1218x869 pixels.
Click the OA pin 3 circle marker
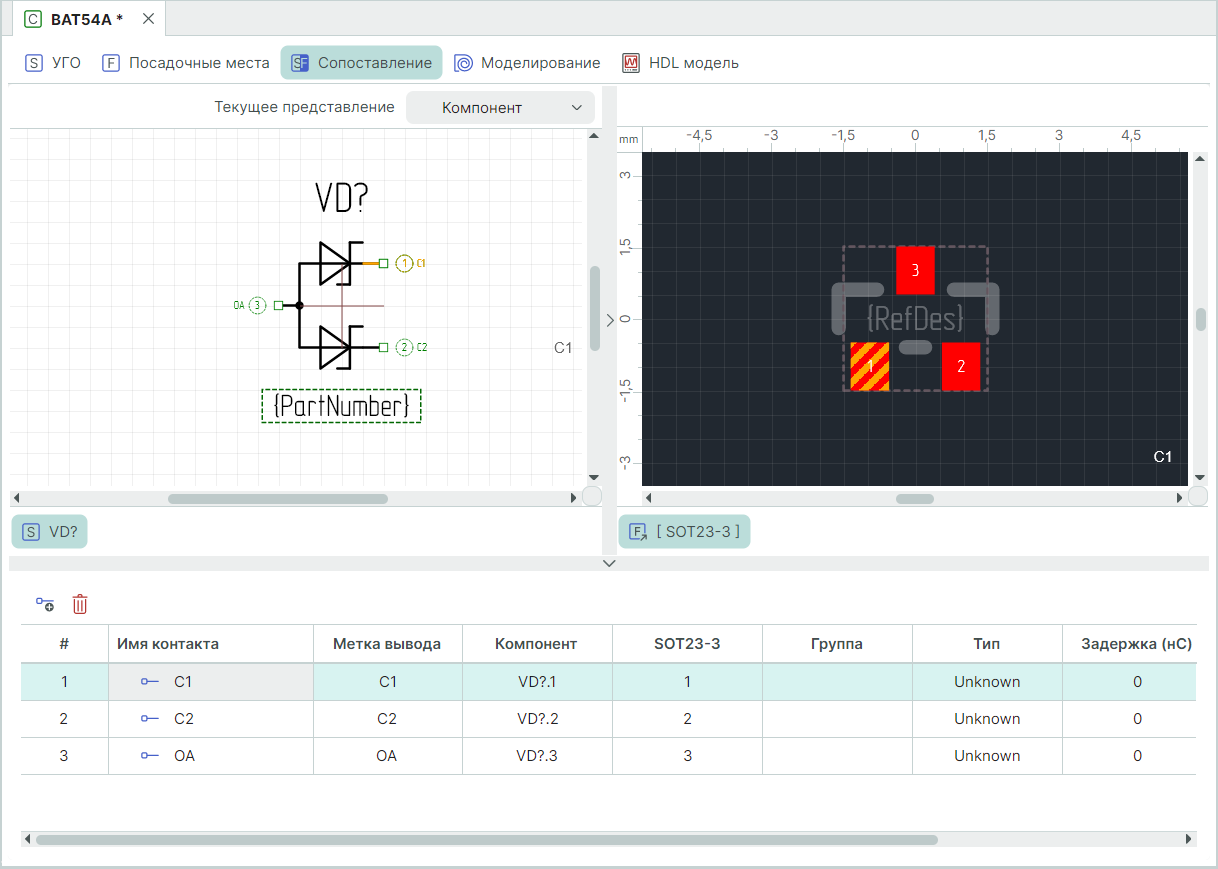click(x=257, y=305)
